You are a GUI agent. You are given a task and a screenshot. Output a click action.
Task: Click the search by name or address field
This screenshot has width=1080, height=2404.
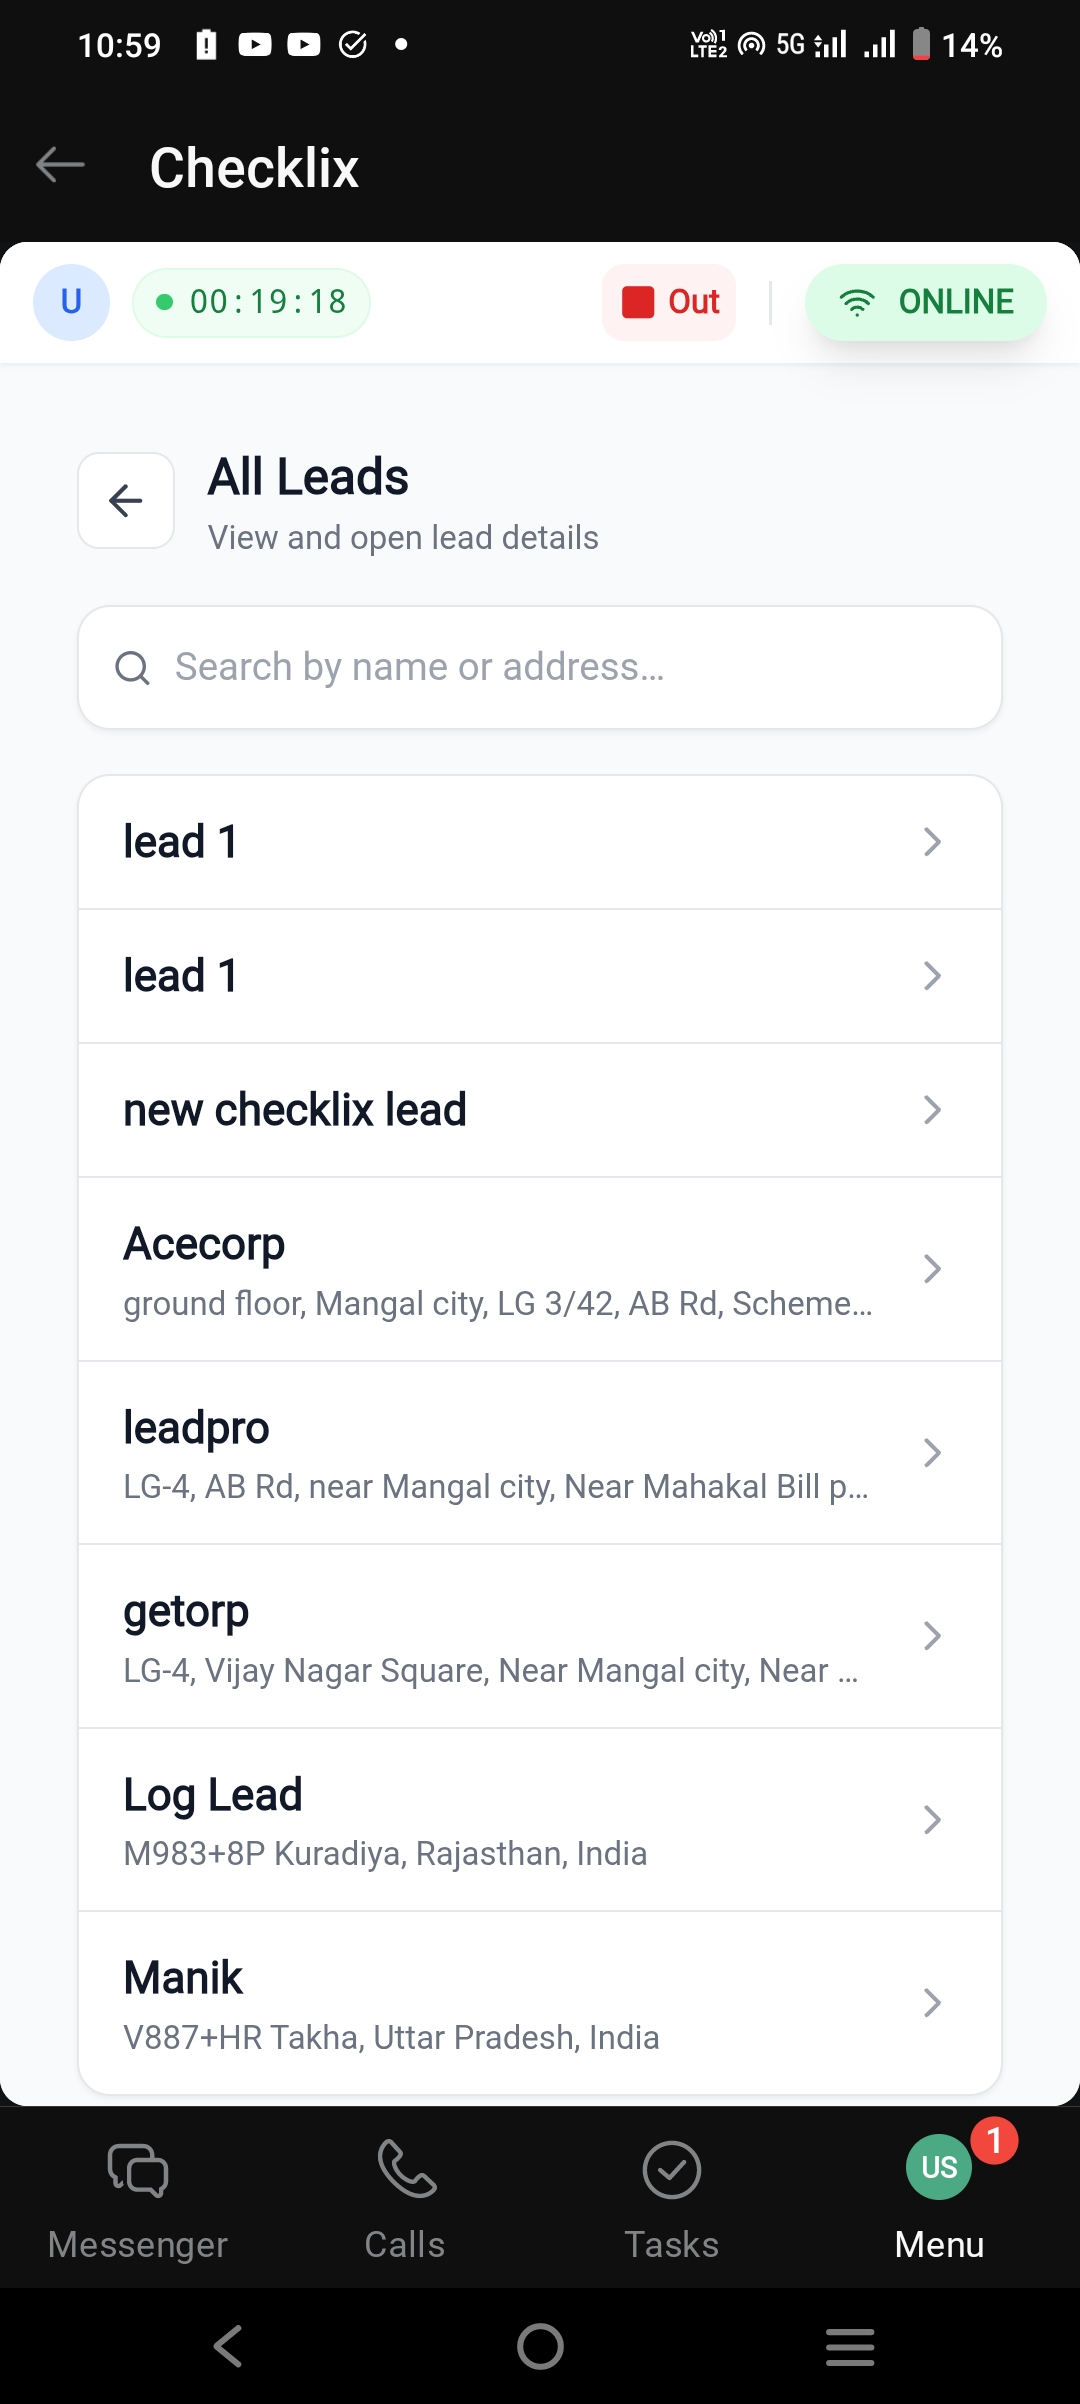pyautogui.click(x=540, y=667)
